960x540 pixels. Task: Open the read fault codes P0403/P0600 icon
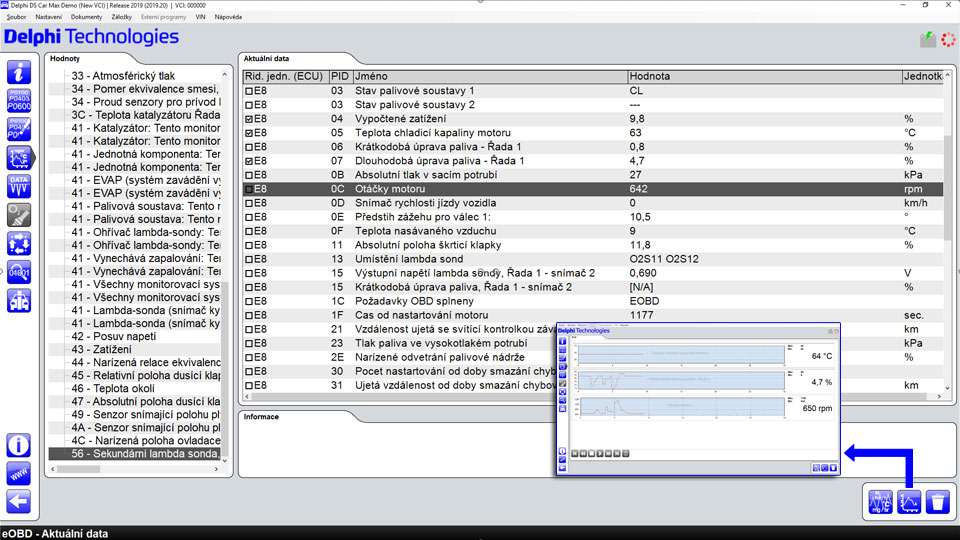click(19, 100)
